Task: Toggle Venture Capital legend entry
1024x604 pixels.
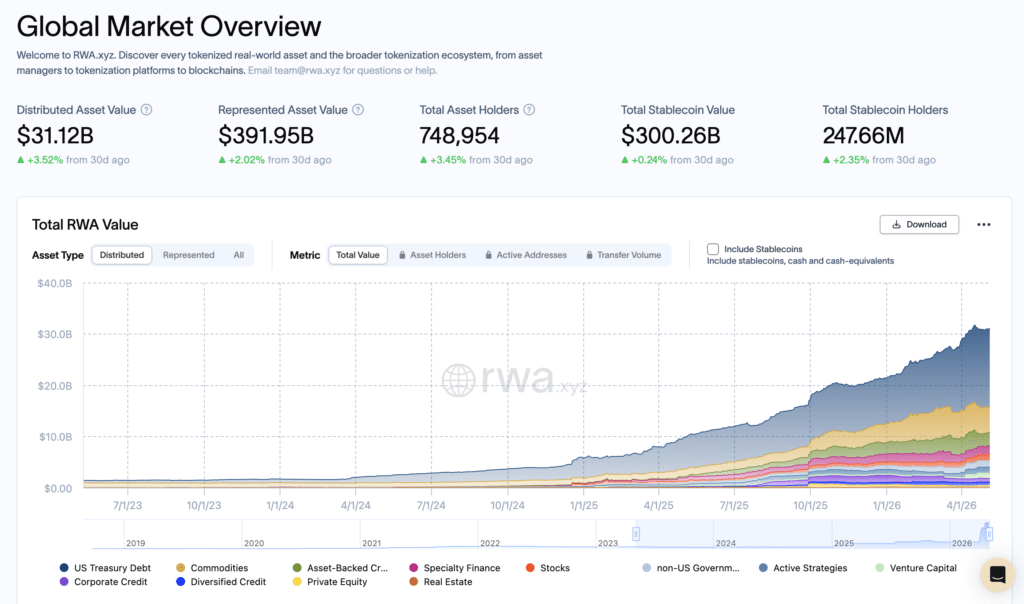Action: [x=916, y=568]
